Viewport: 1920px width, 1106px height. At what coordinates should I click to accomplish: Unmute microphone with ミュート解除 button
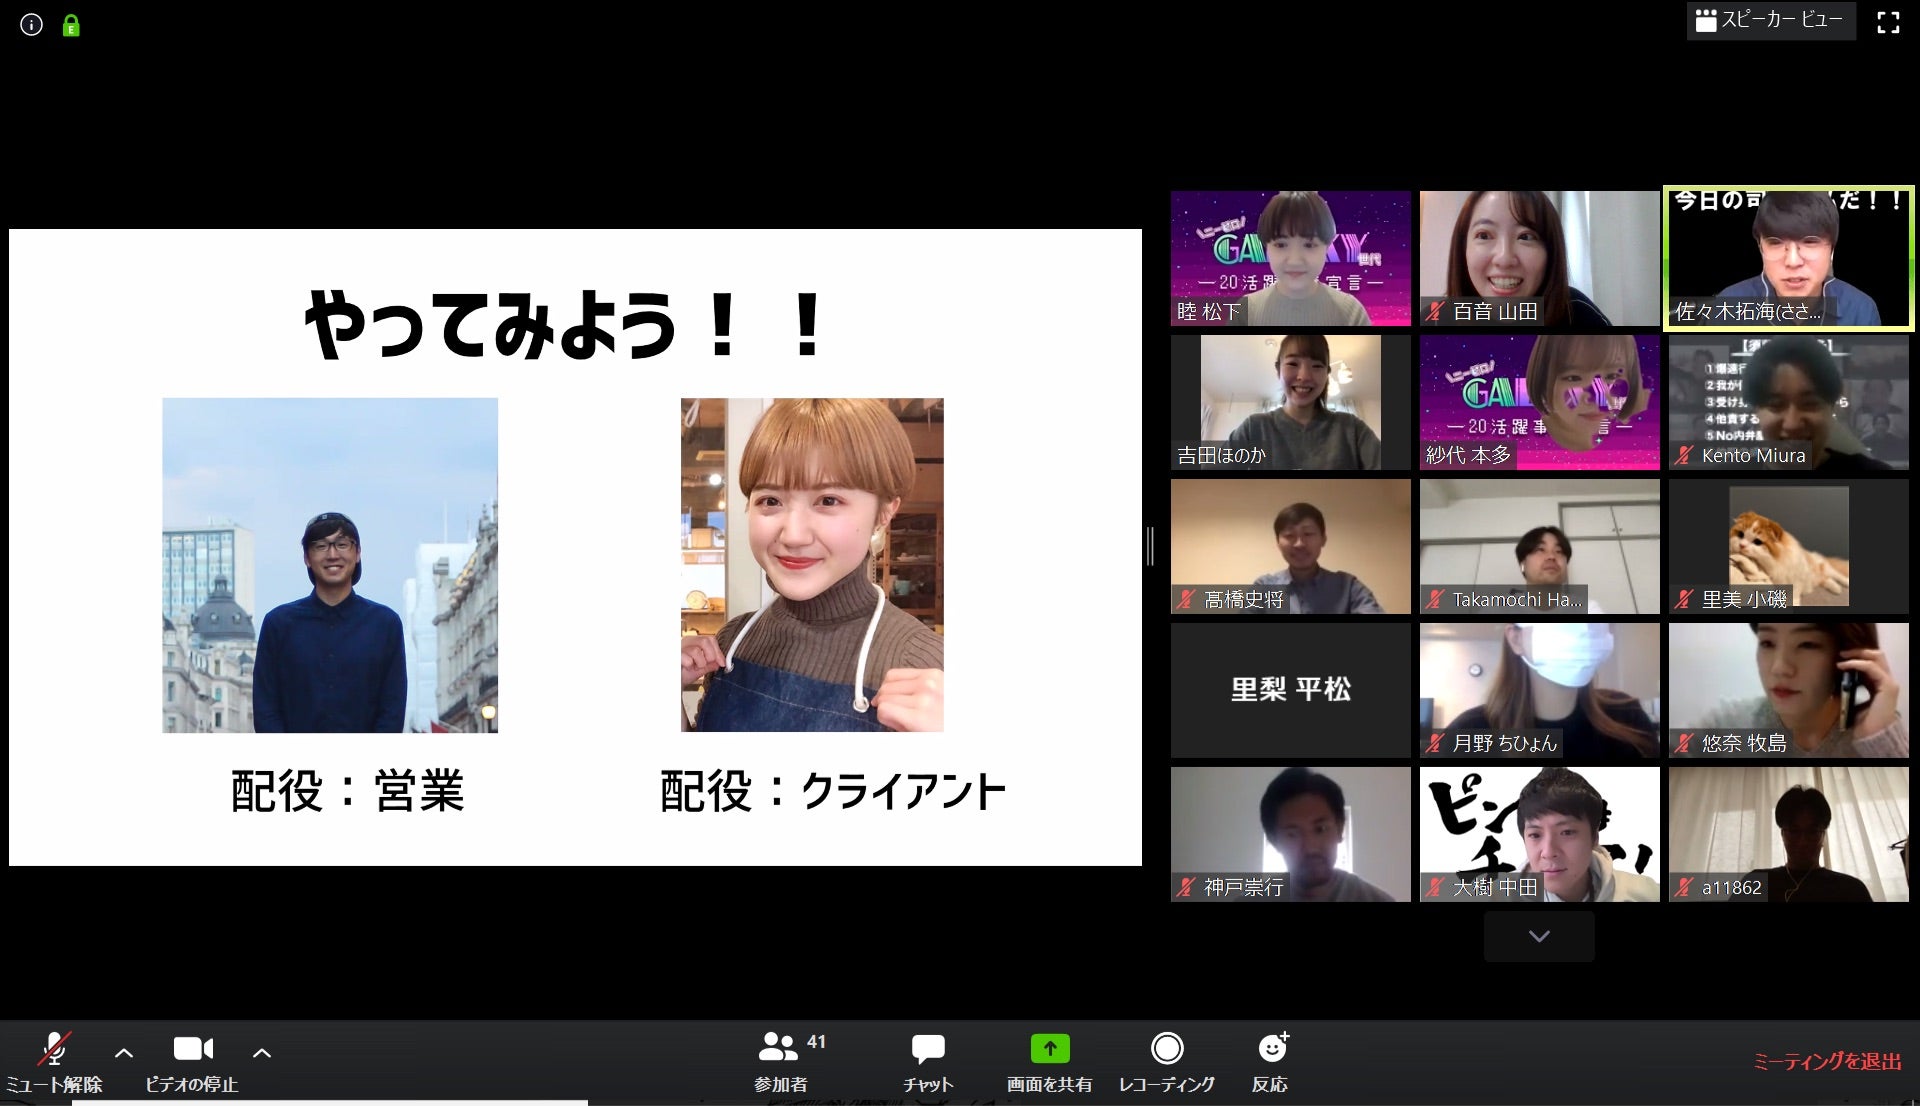(54, 1062)
